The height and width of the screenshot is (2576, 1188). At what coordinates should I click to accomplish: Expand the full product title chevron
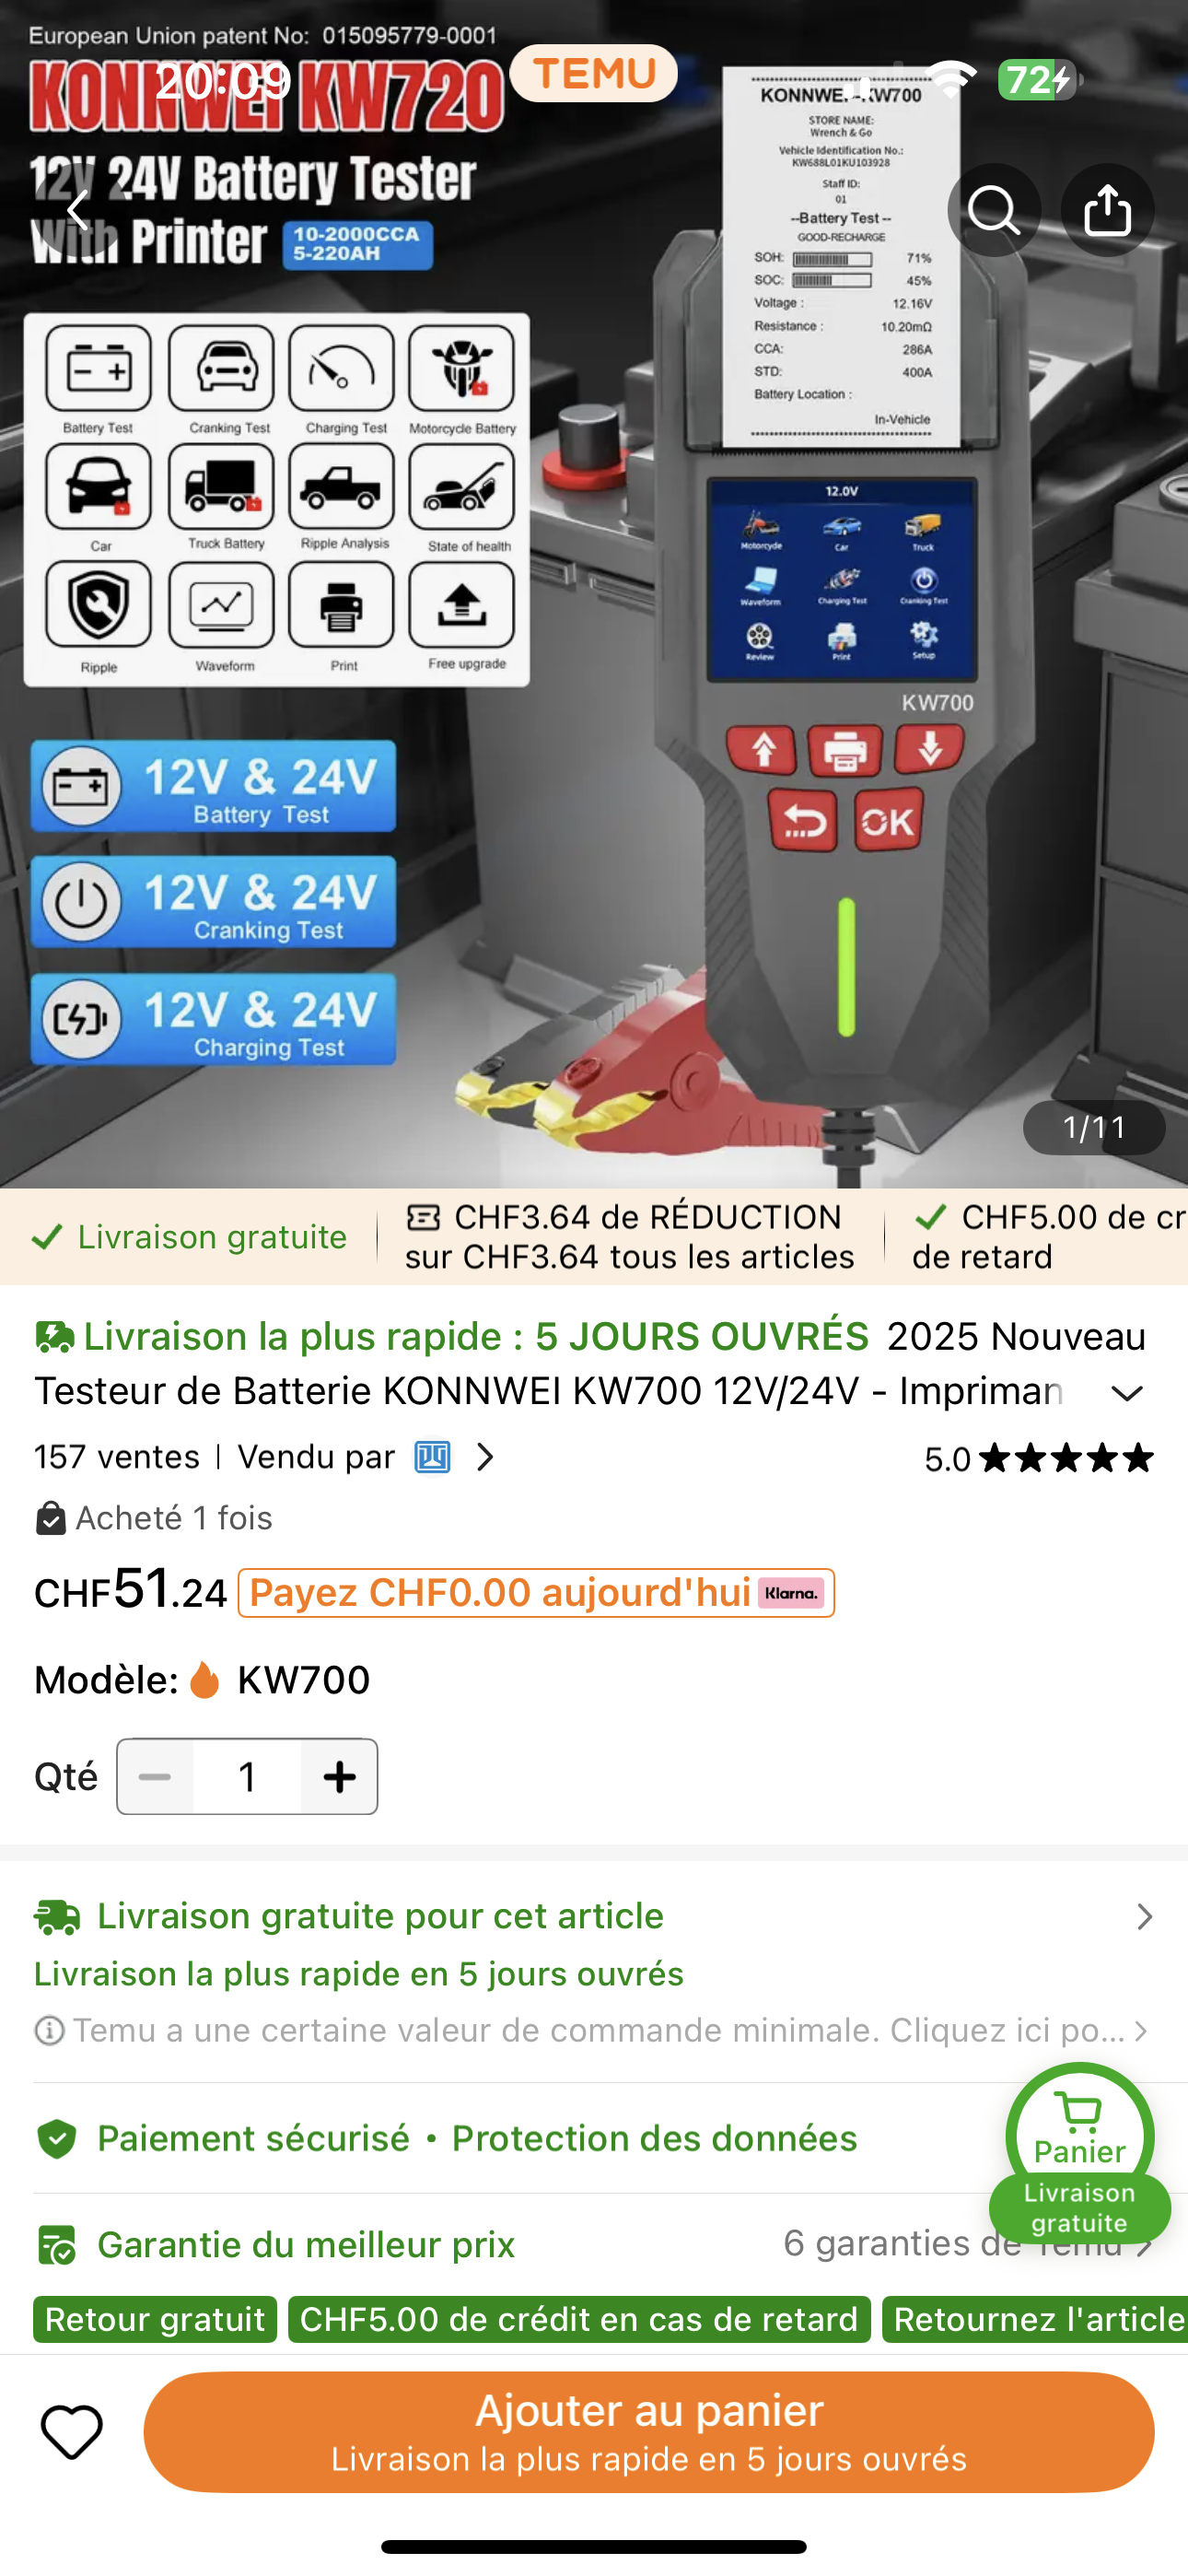pyautogui.click(x=1127, y=1393)
